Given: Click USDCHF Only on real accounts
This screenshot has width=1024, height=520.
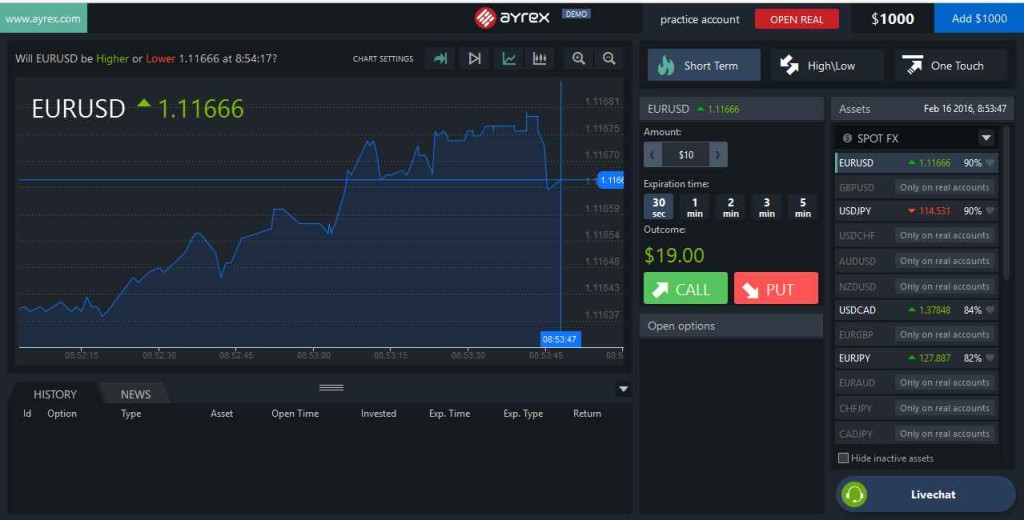Looking at the screenshot, I should [x=944, y=235].
